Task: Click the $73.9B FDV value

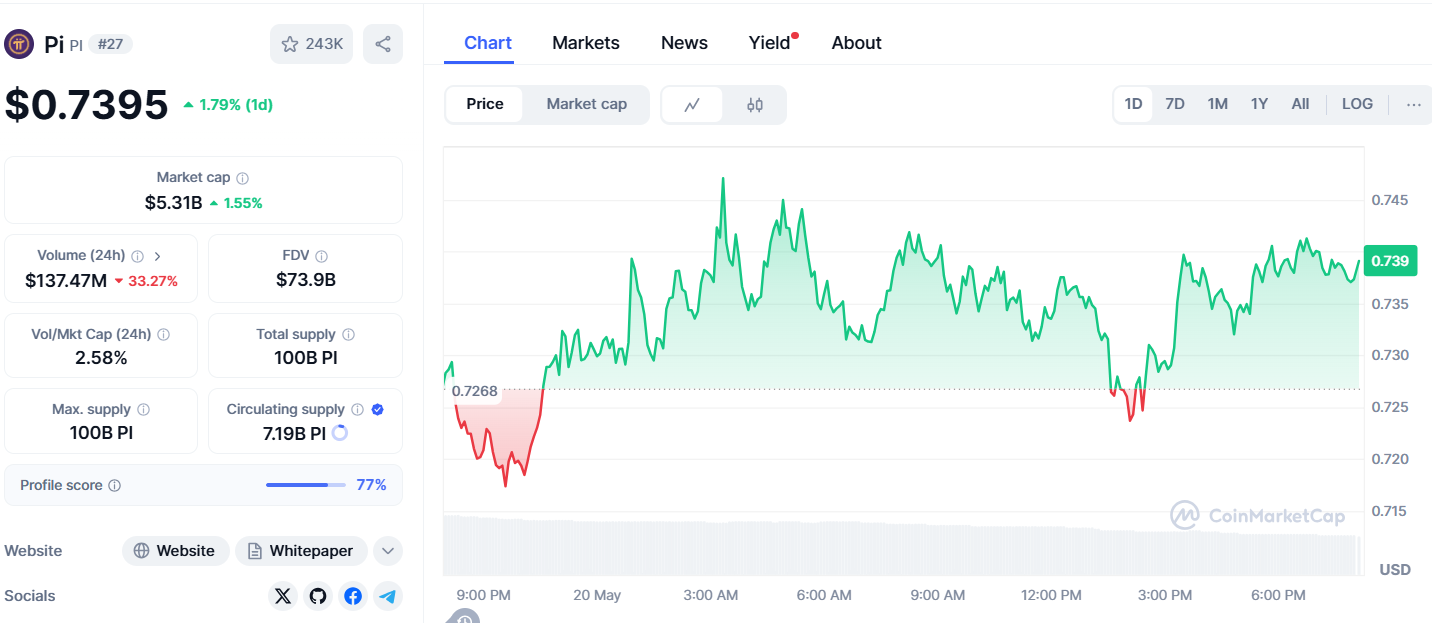Action: tap(306, 280)
